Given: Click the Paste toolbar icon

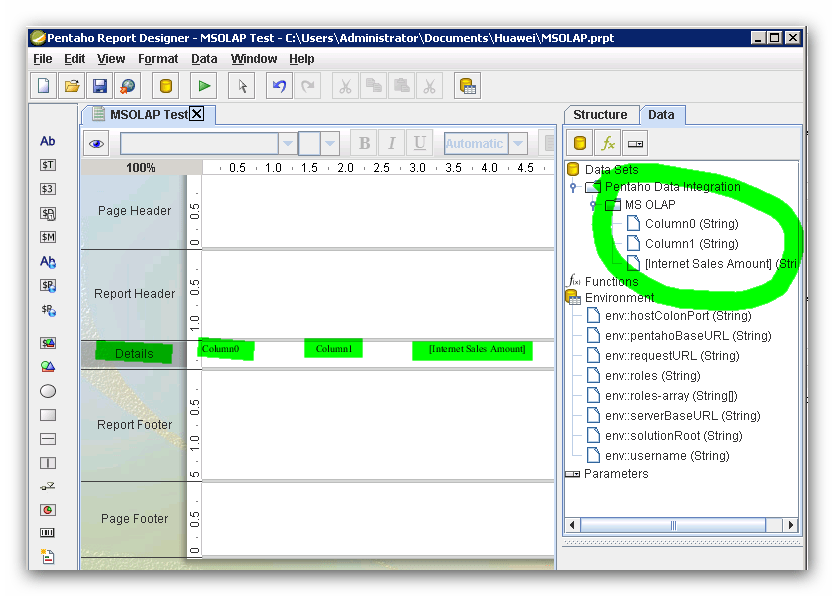Looking at the screenshot, I should coord(402,86).
